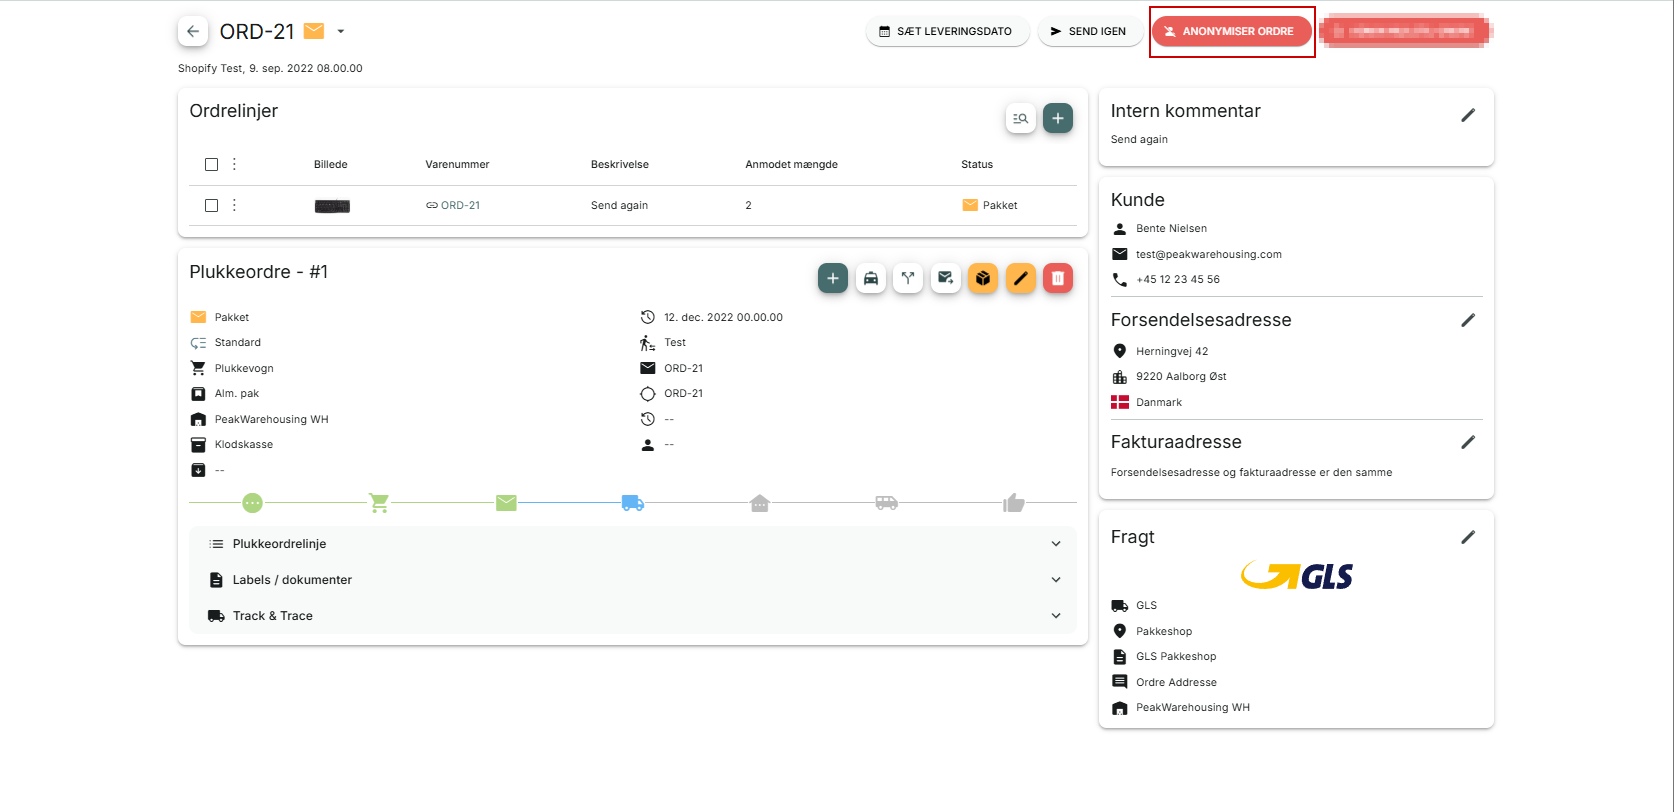Image resolution: width=1674 pixels, height=812 pixels.
Task: Click GLS Pakkeshop entry in Fragt
Action: pyautogui.click(x=1176, y=656)
